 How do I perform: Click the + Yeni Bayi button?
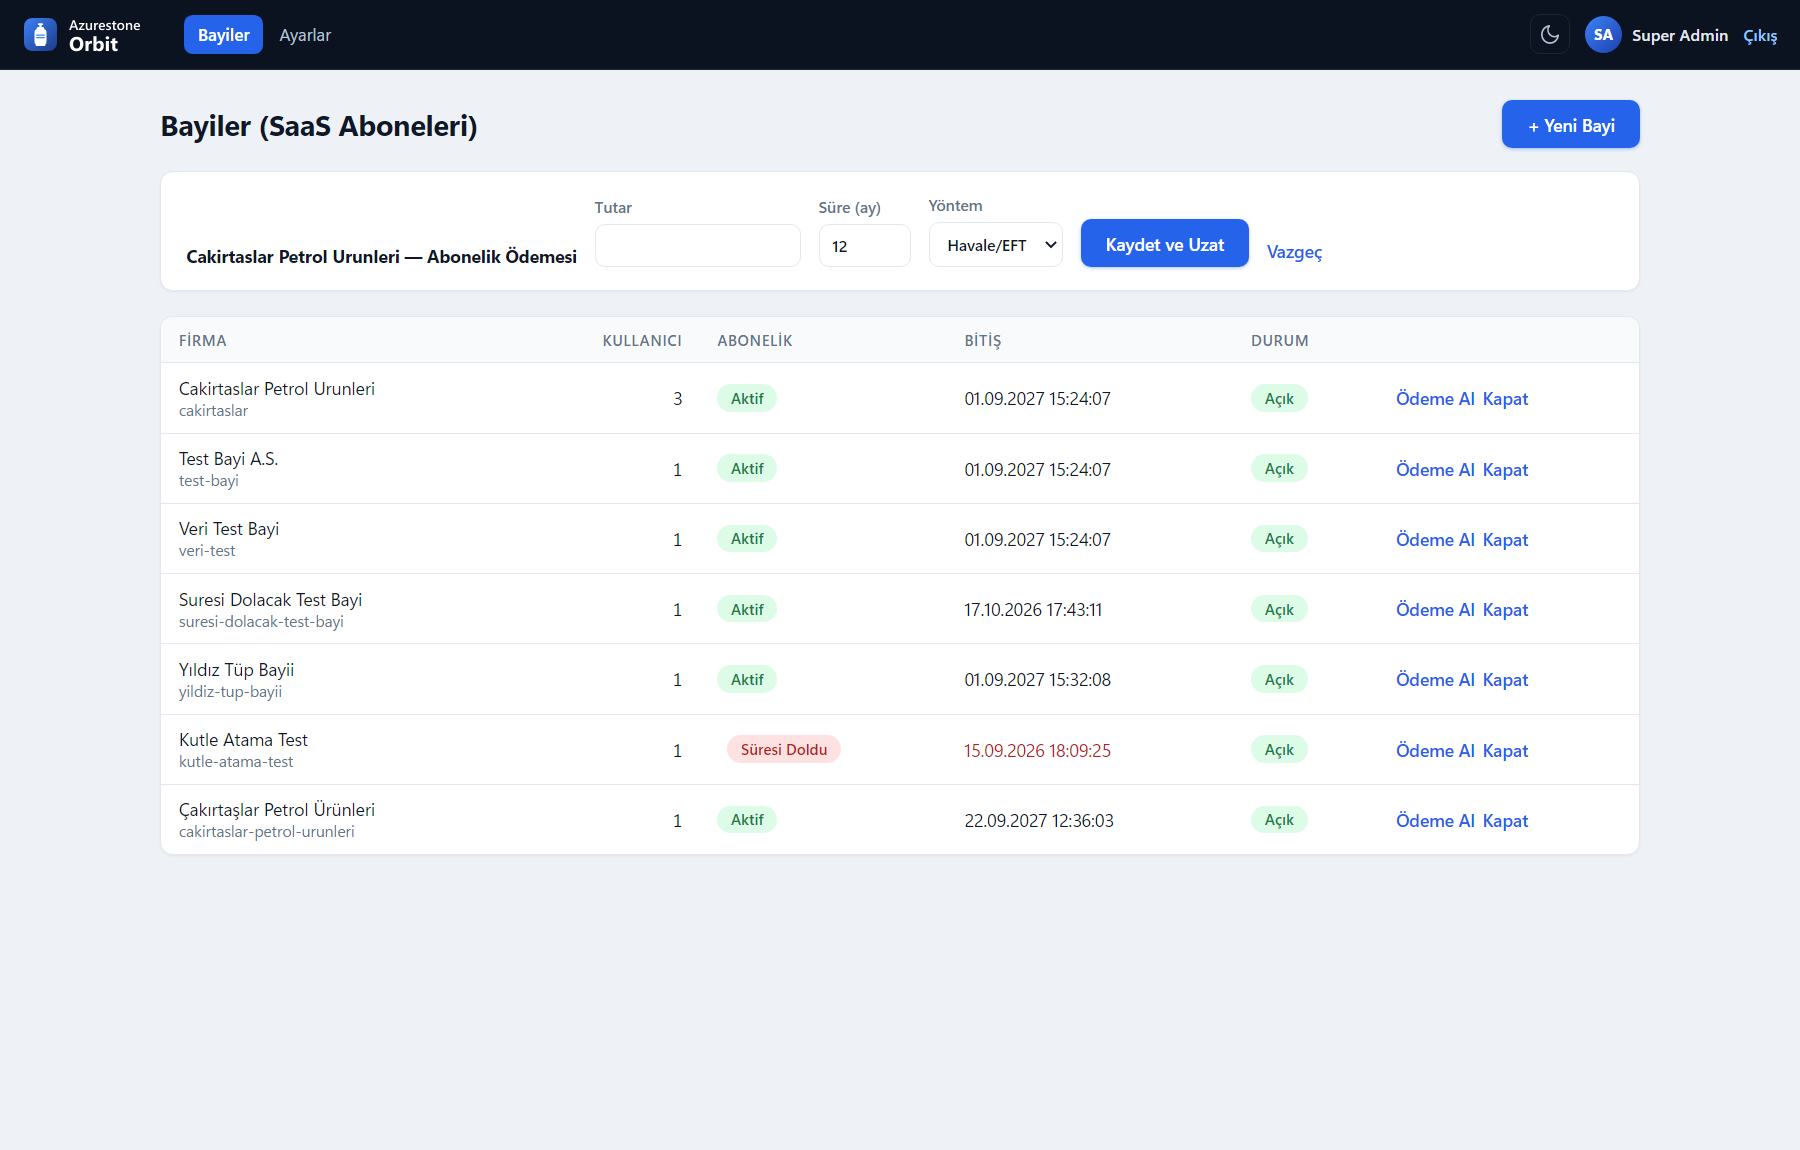pos(1571,125)
